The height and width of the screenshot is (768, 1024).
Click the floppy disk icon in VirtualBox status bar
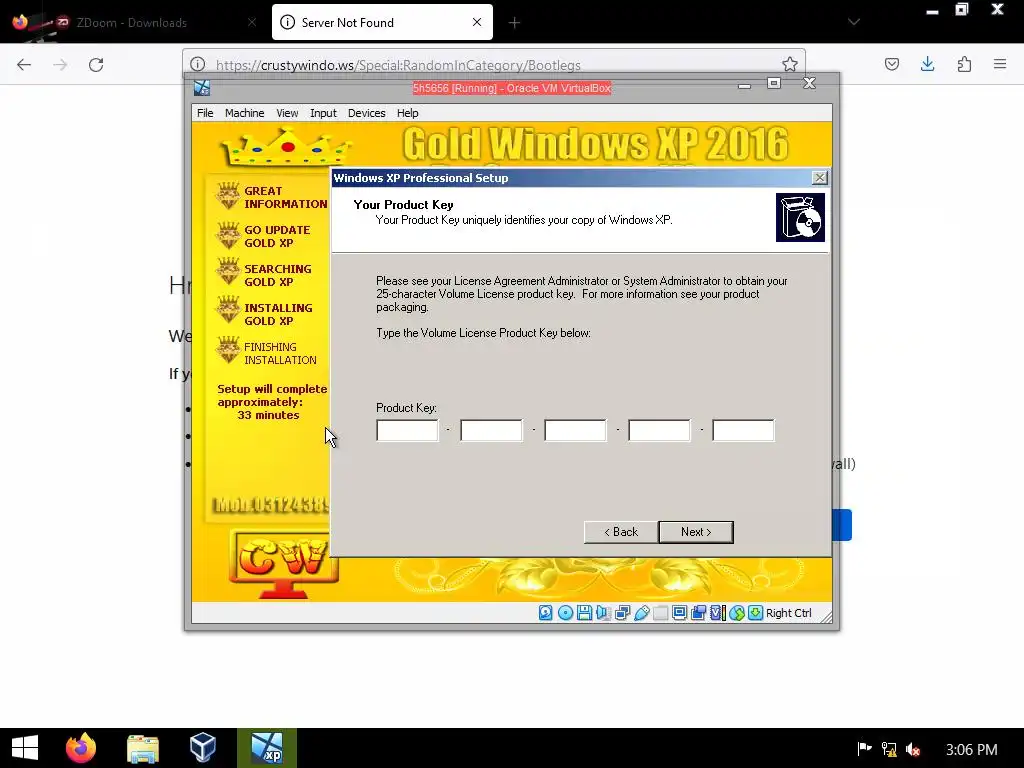click(584, 613)
